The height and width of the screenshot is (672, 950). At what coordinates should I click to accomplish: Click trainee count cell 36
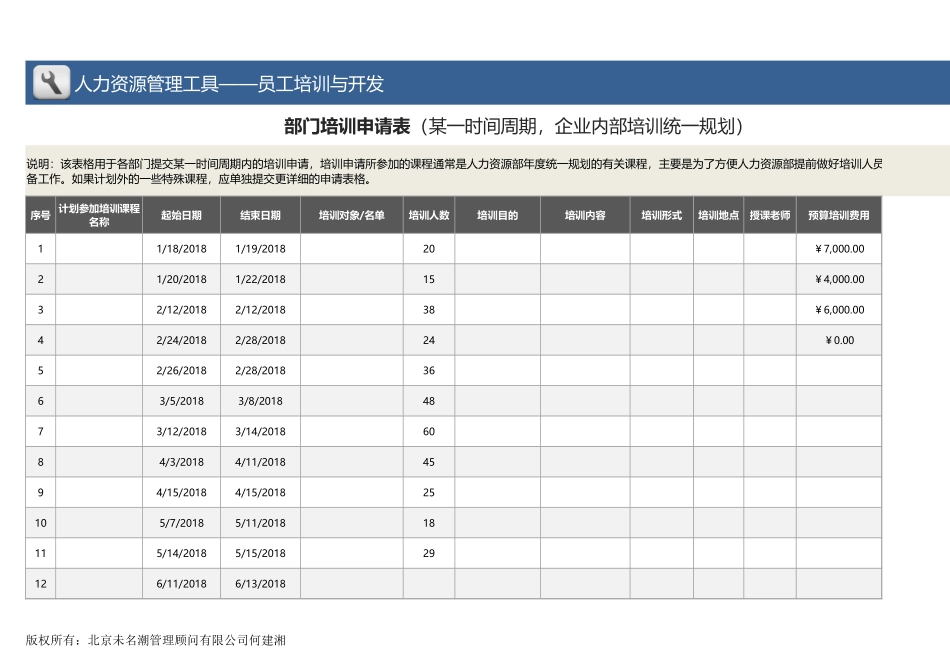pos(429,371)
